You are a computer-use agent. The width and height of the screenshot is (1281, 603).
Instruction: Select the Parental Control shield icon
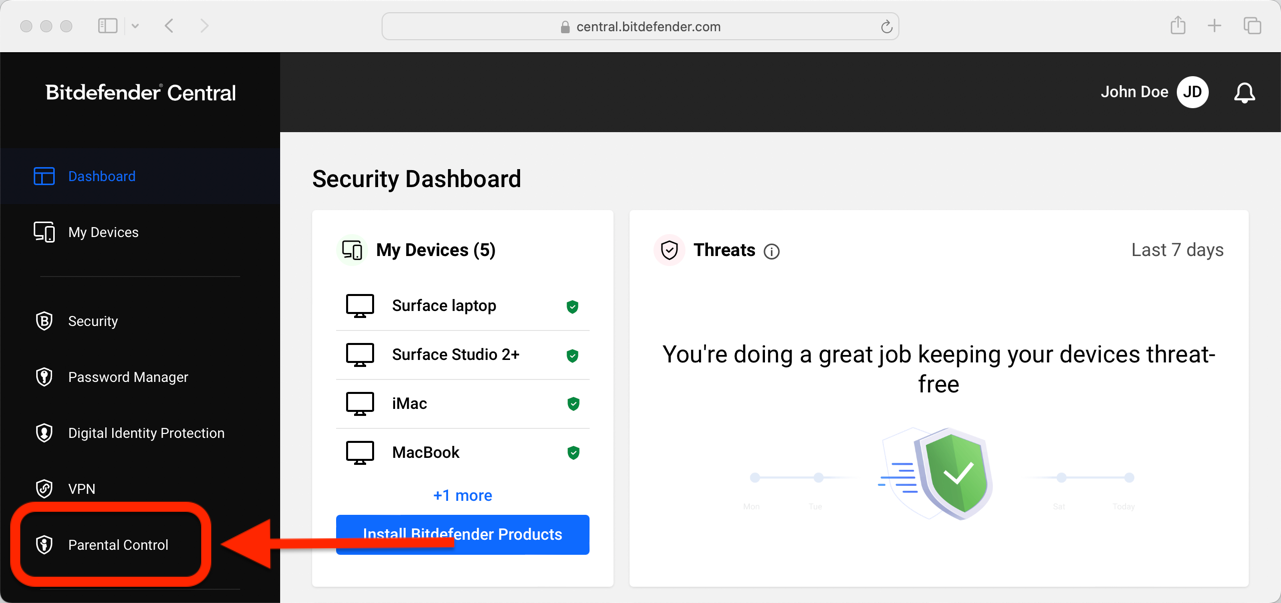tap(43, 544)
